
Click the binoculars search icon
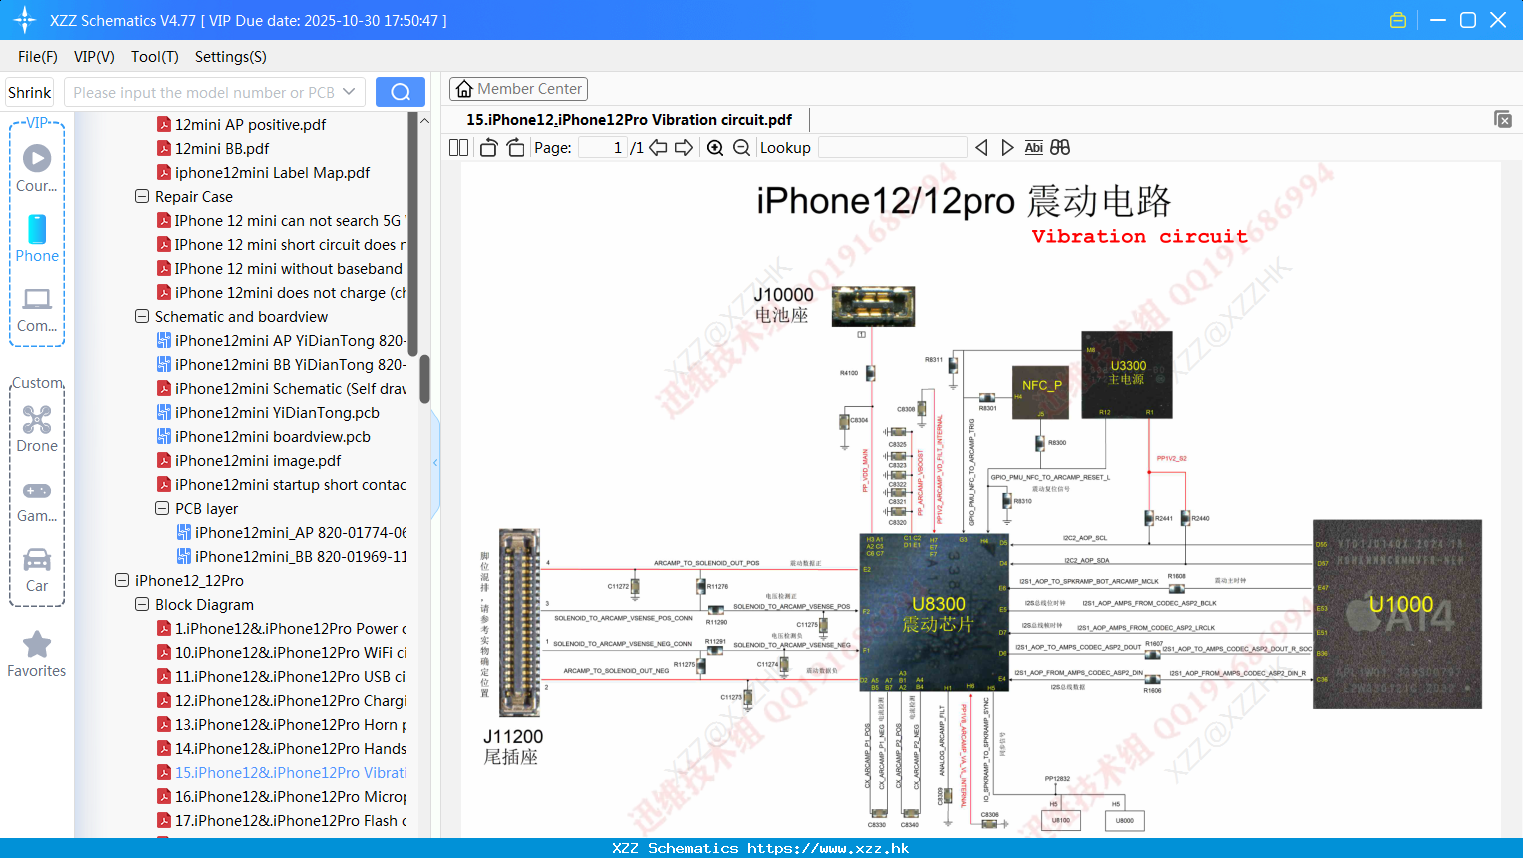pos(1060,148)
